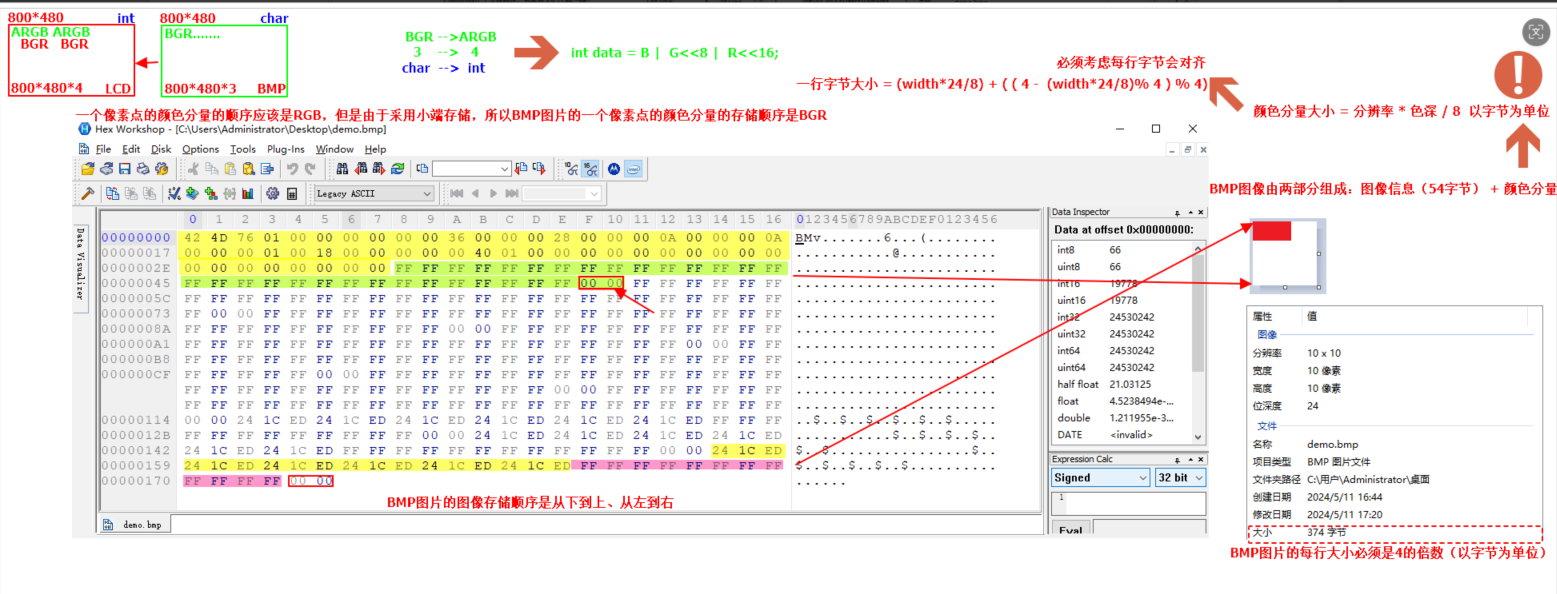Select the Cut scissors tool

tap(192, 169)
